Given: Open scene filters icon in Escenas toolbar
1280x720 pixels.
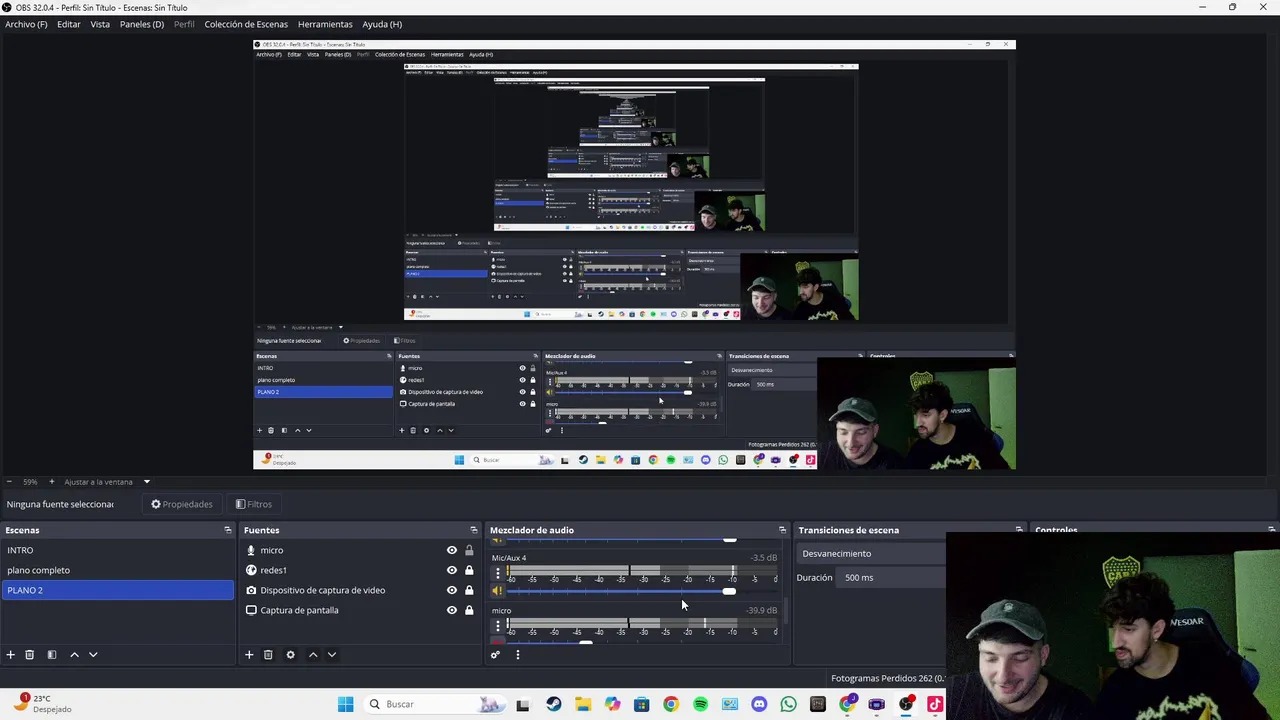Looking at the screenshot, I should tap(52, 655).
